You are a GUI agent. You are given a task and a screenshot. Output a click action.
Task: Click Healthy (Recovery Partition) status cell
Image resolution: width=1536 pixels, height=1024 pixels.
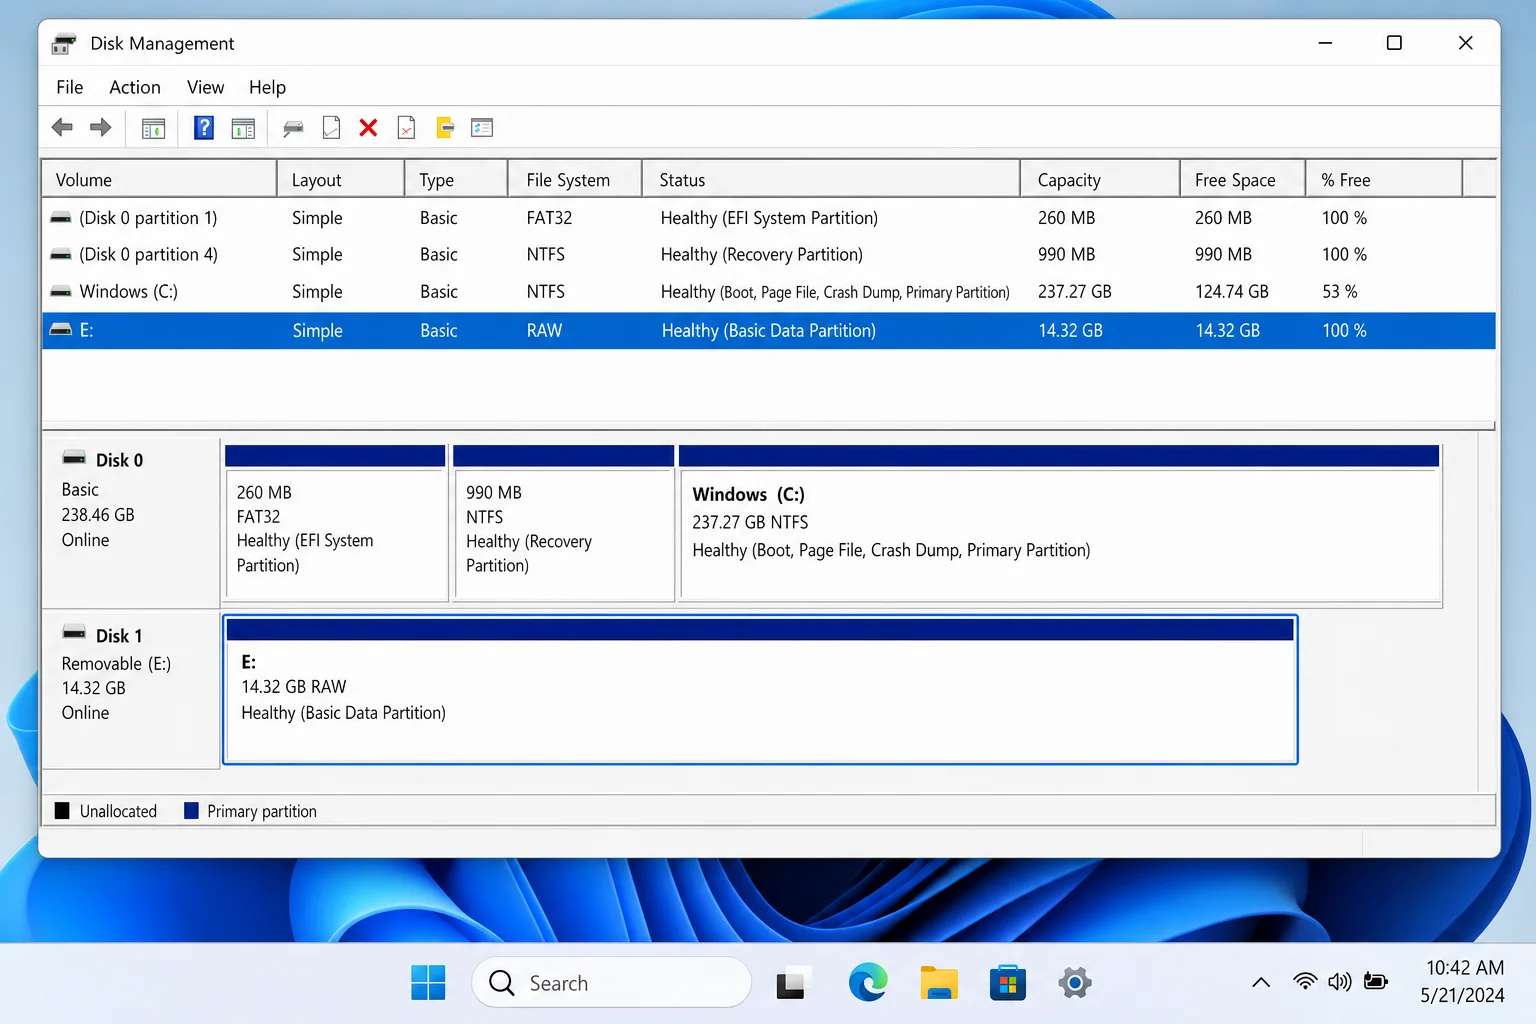coord(761,255)
